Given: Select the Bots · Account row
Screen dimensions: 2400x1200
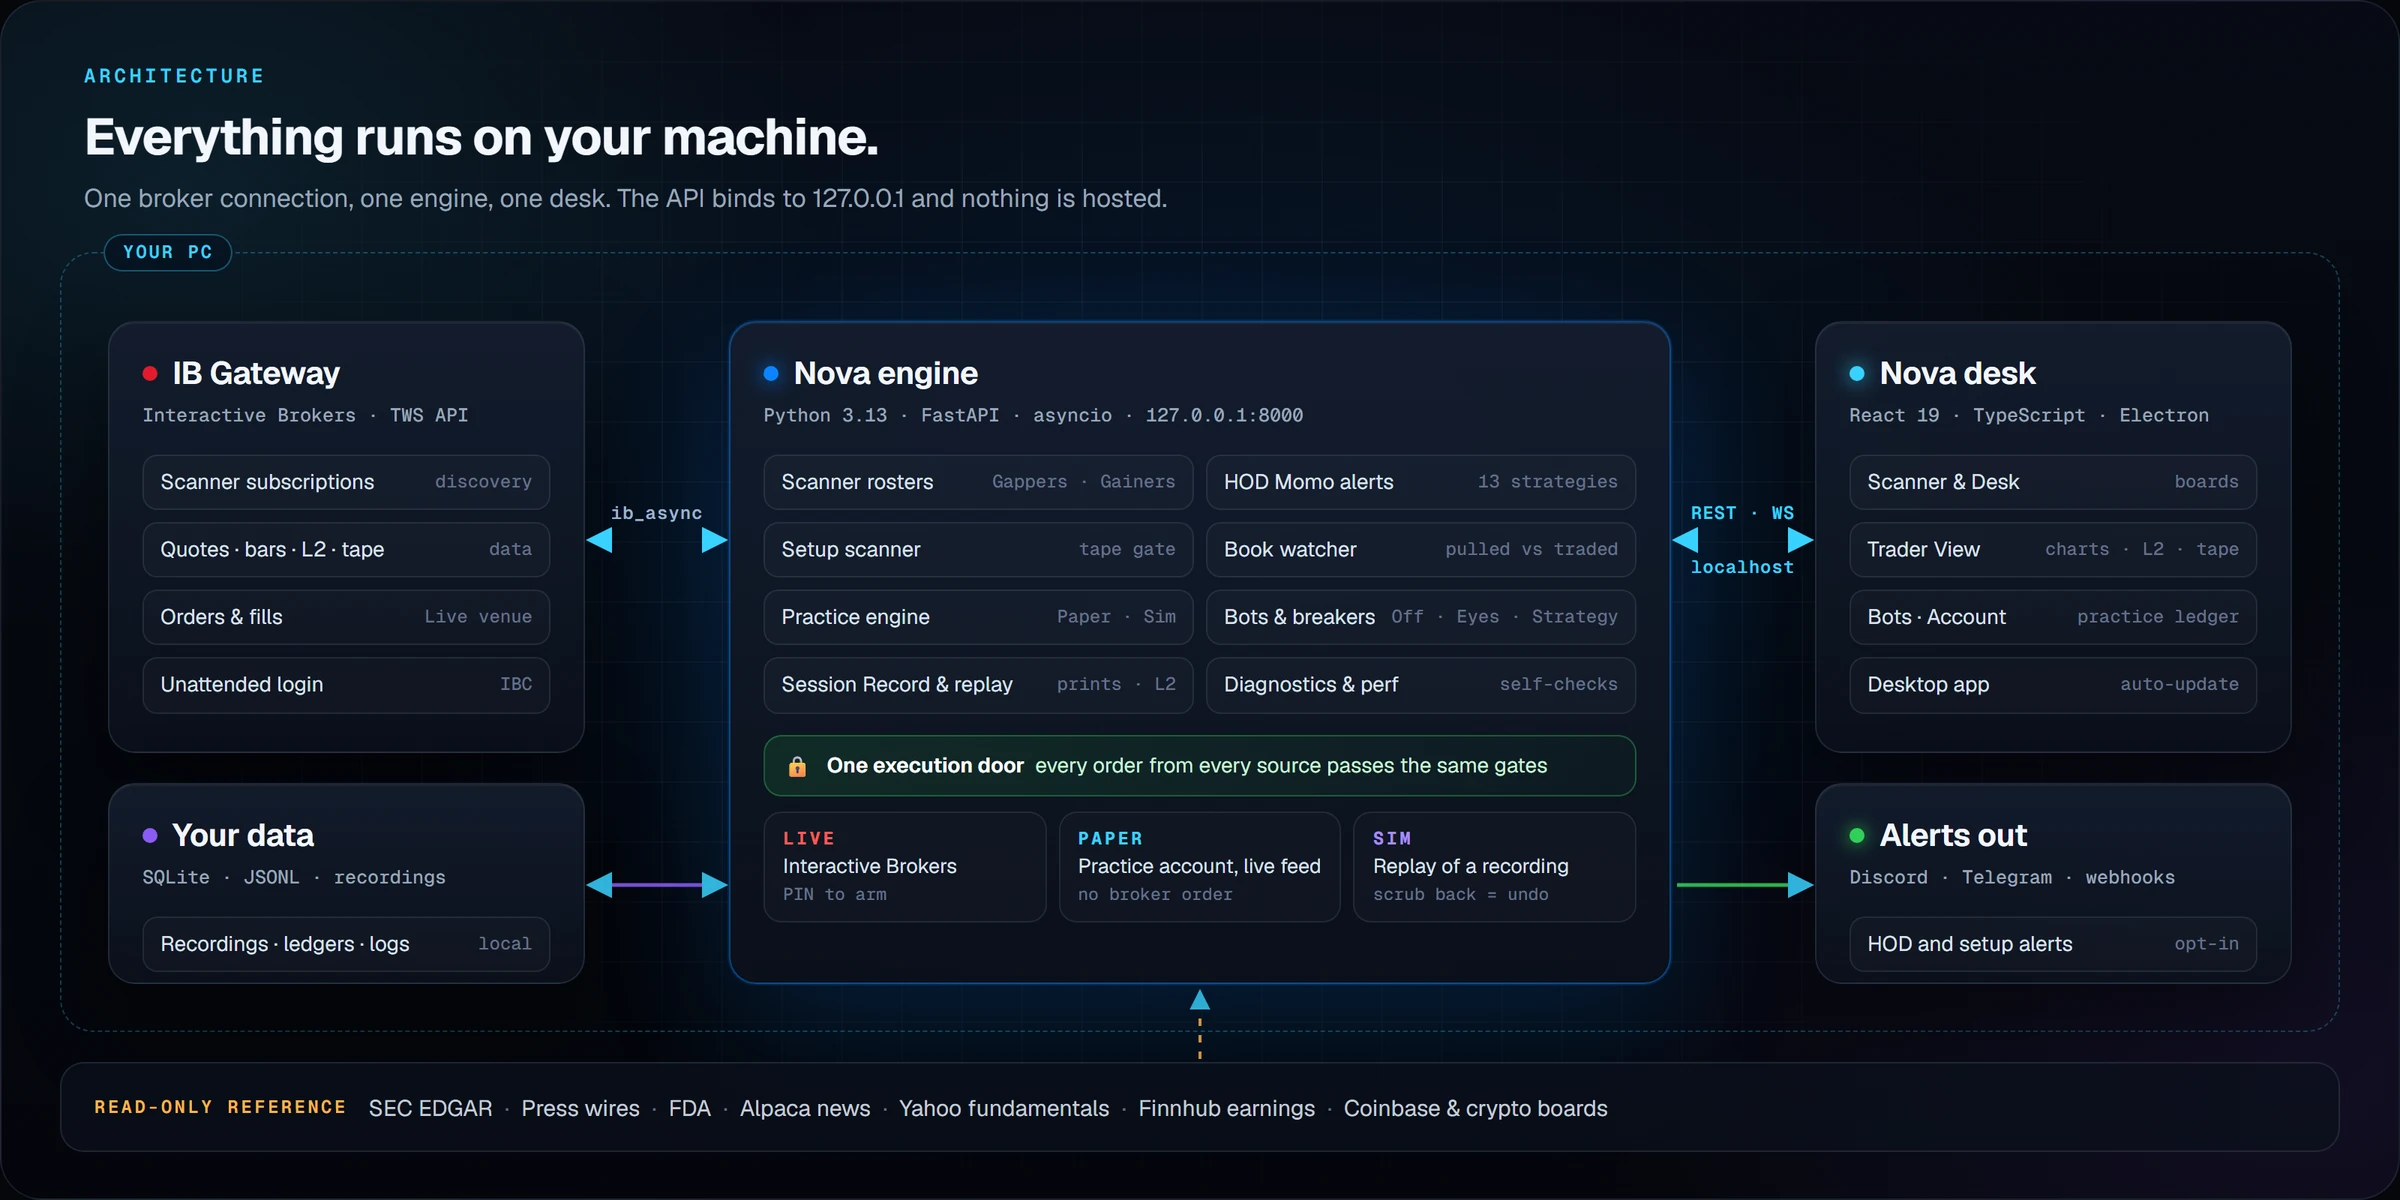Looking at the screenshot, I should tap(2053, 617).
